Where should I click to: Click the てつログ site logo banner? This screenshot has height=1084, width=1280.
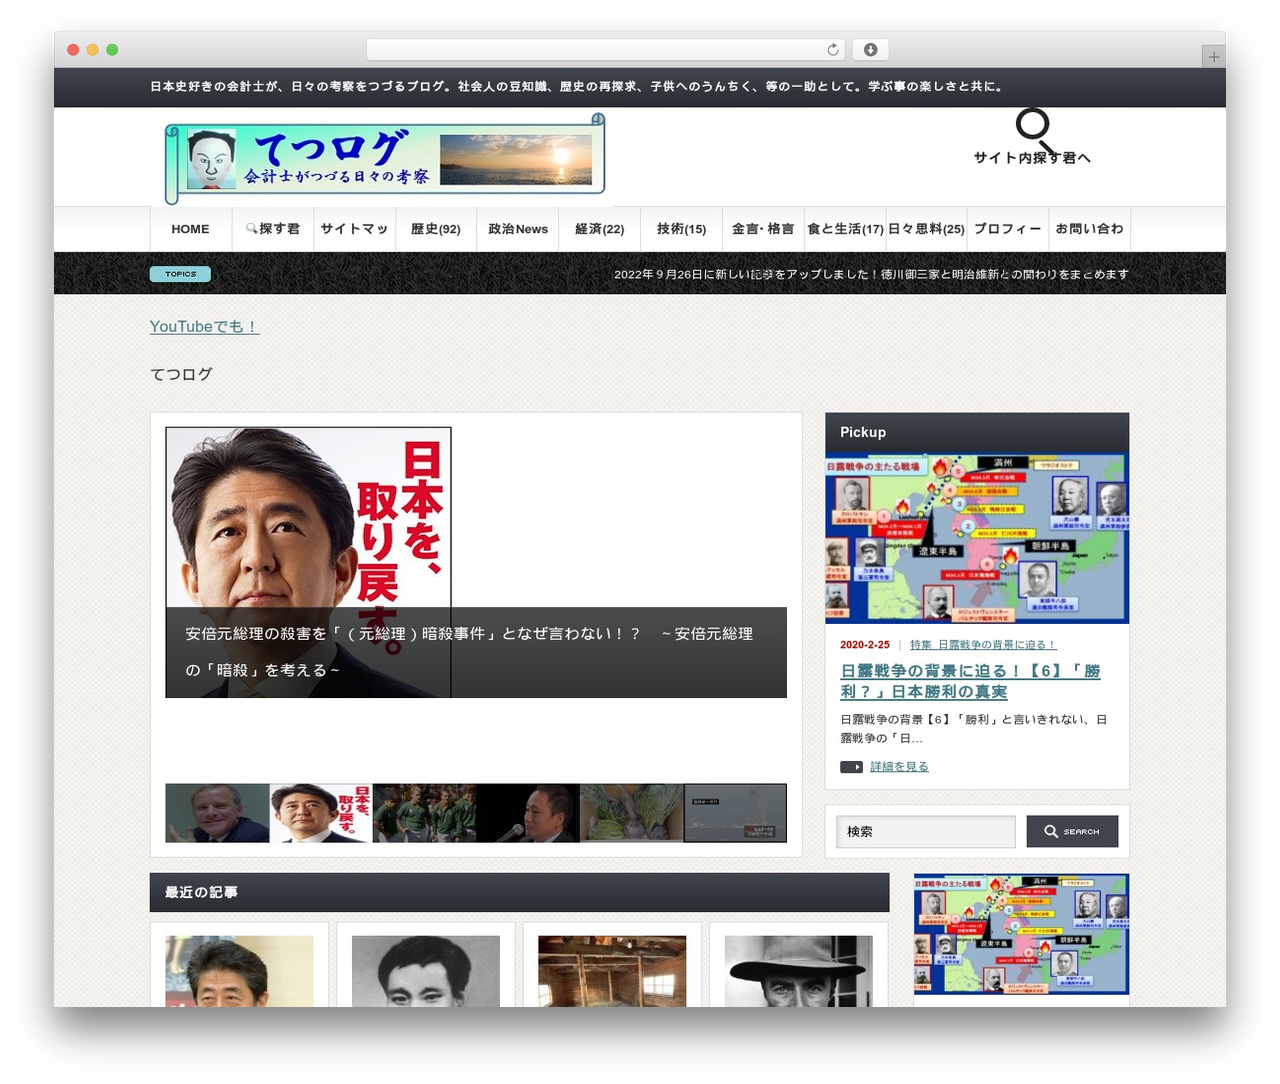click(x=385, y=159)
